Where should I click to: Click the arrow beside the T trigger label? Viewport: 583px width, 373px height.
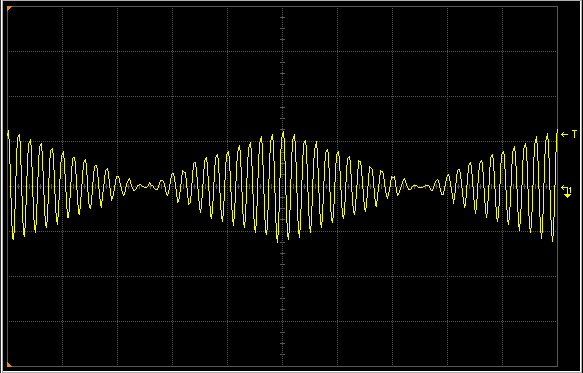coord(564,135)
